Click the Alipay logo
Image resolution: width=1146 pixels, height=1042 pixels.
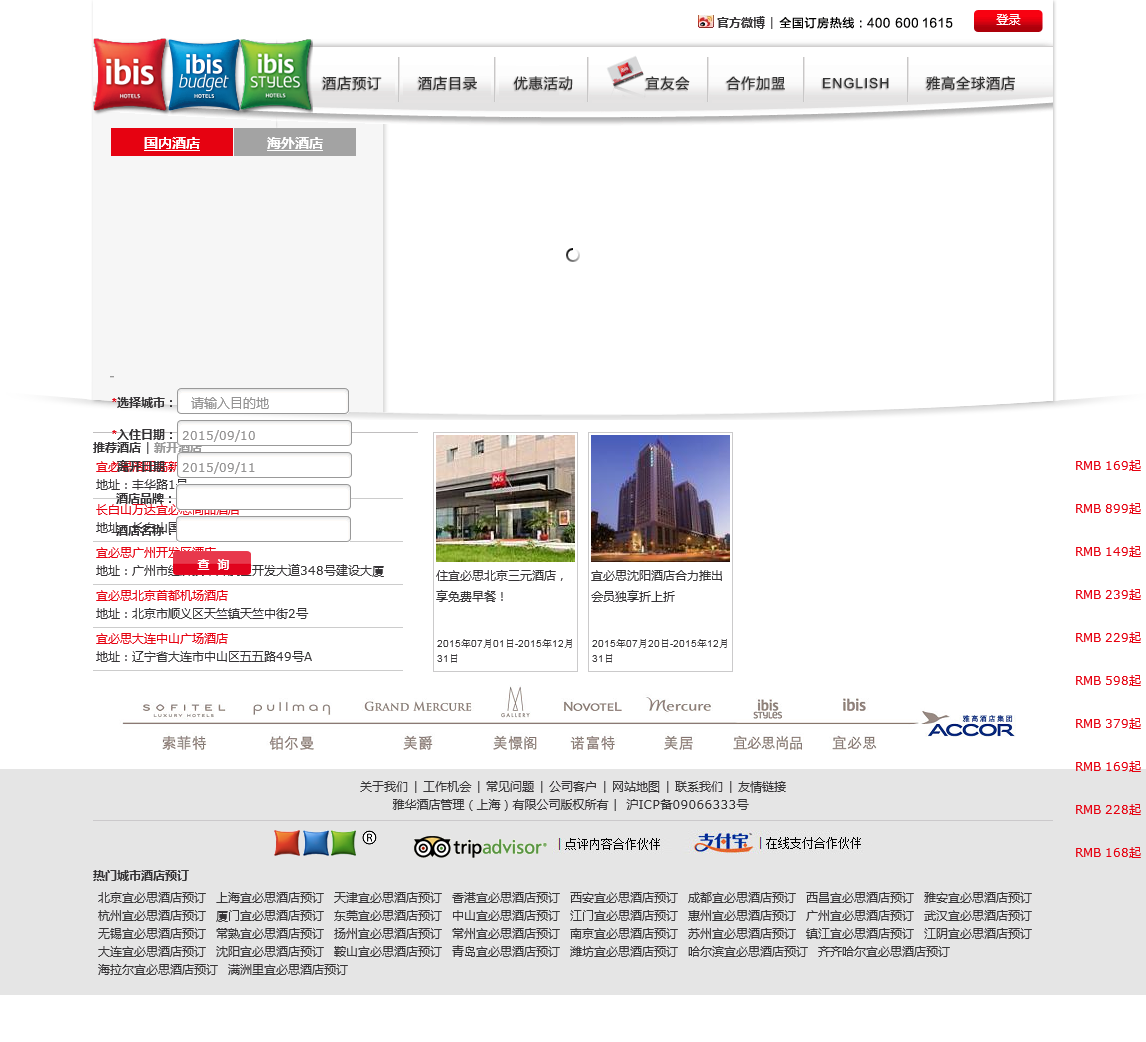coord(723,843)
